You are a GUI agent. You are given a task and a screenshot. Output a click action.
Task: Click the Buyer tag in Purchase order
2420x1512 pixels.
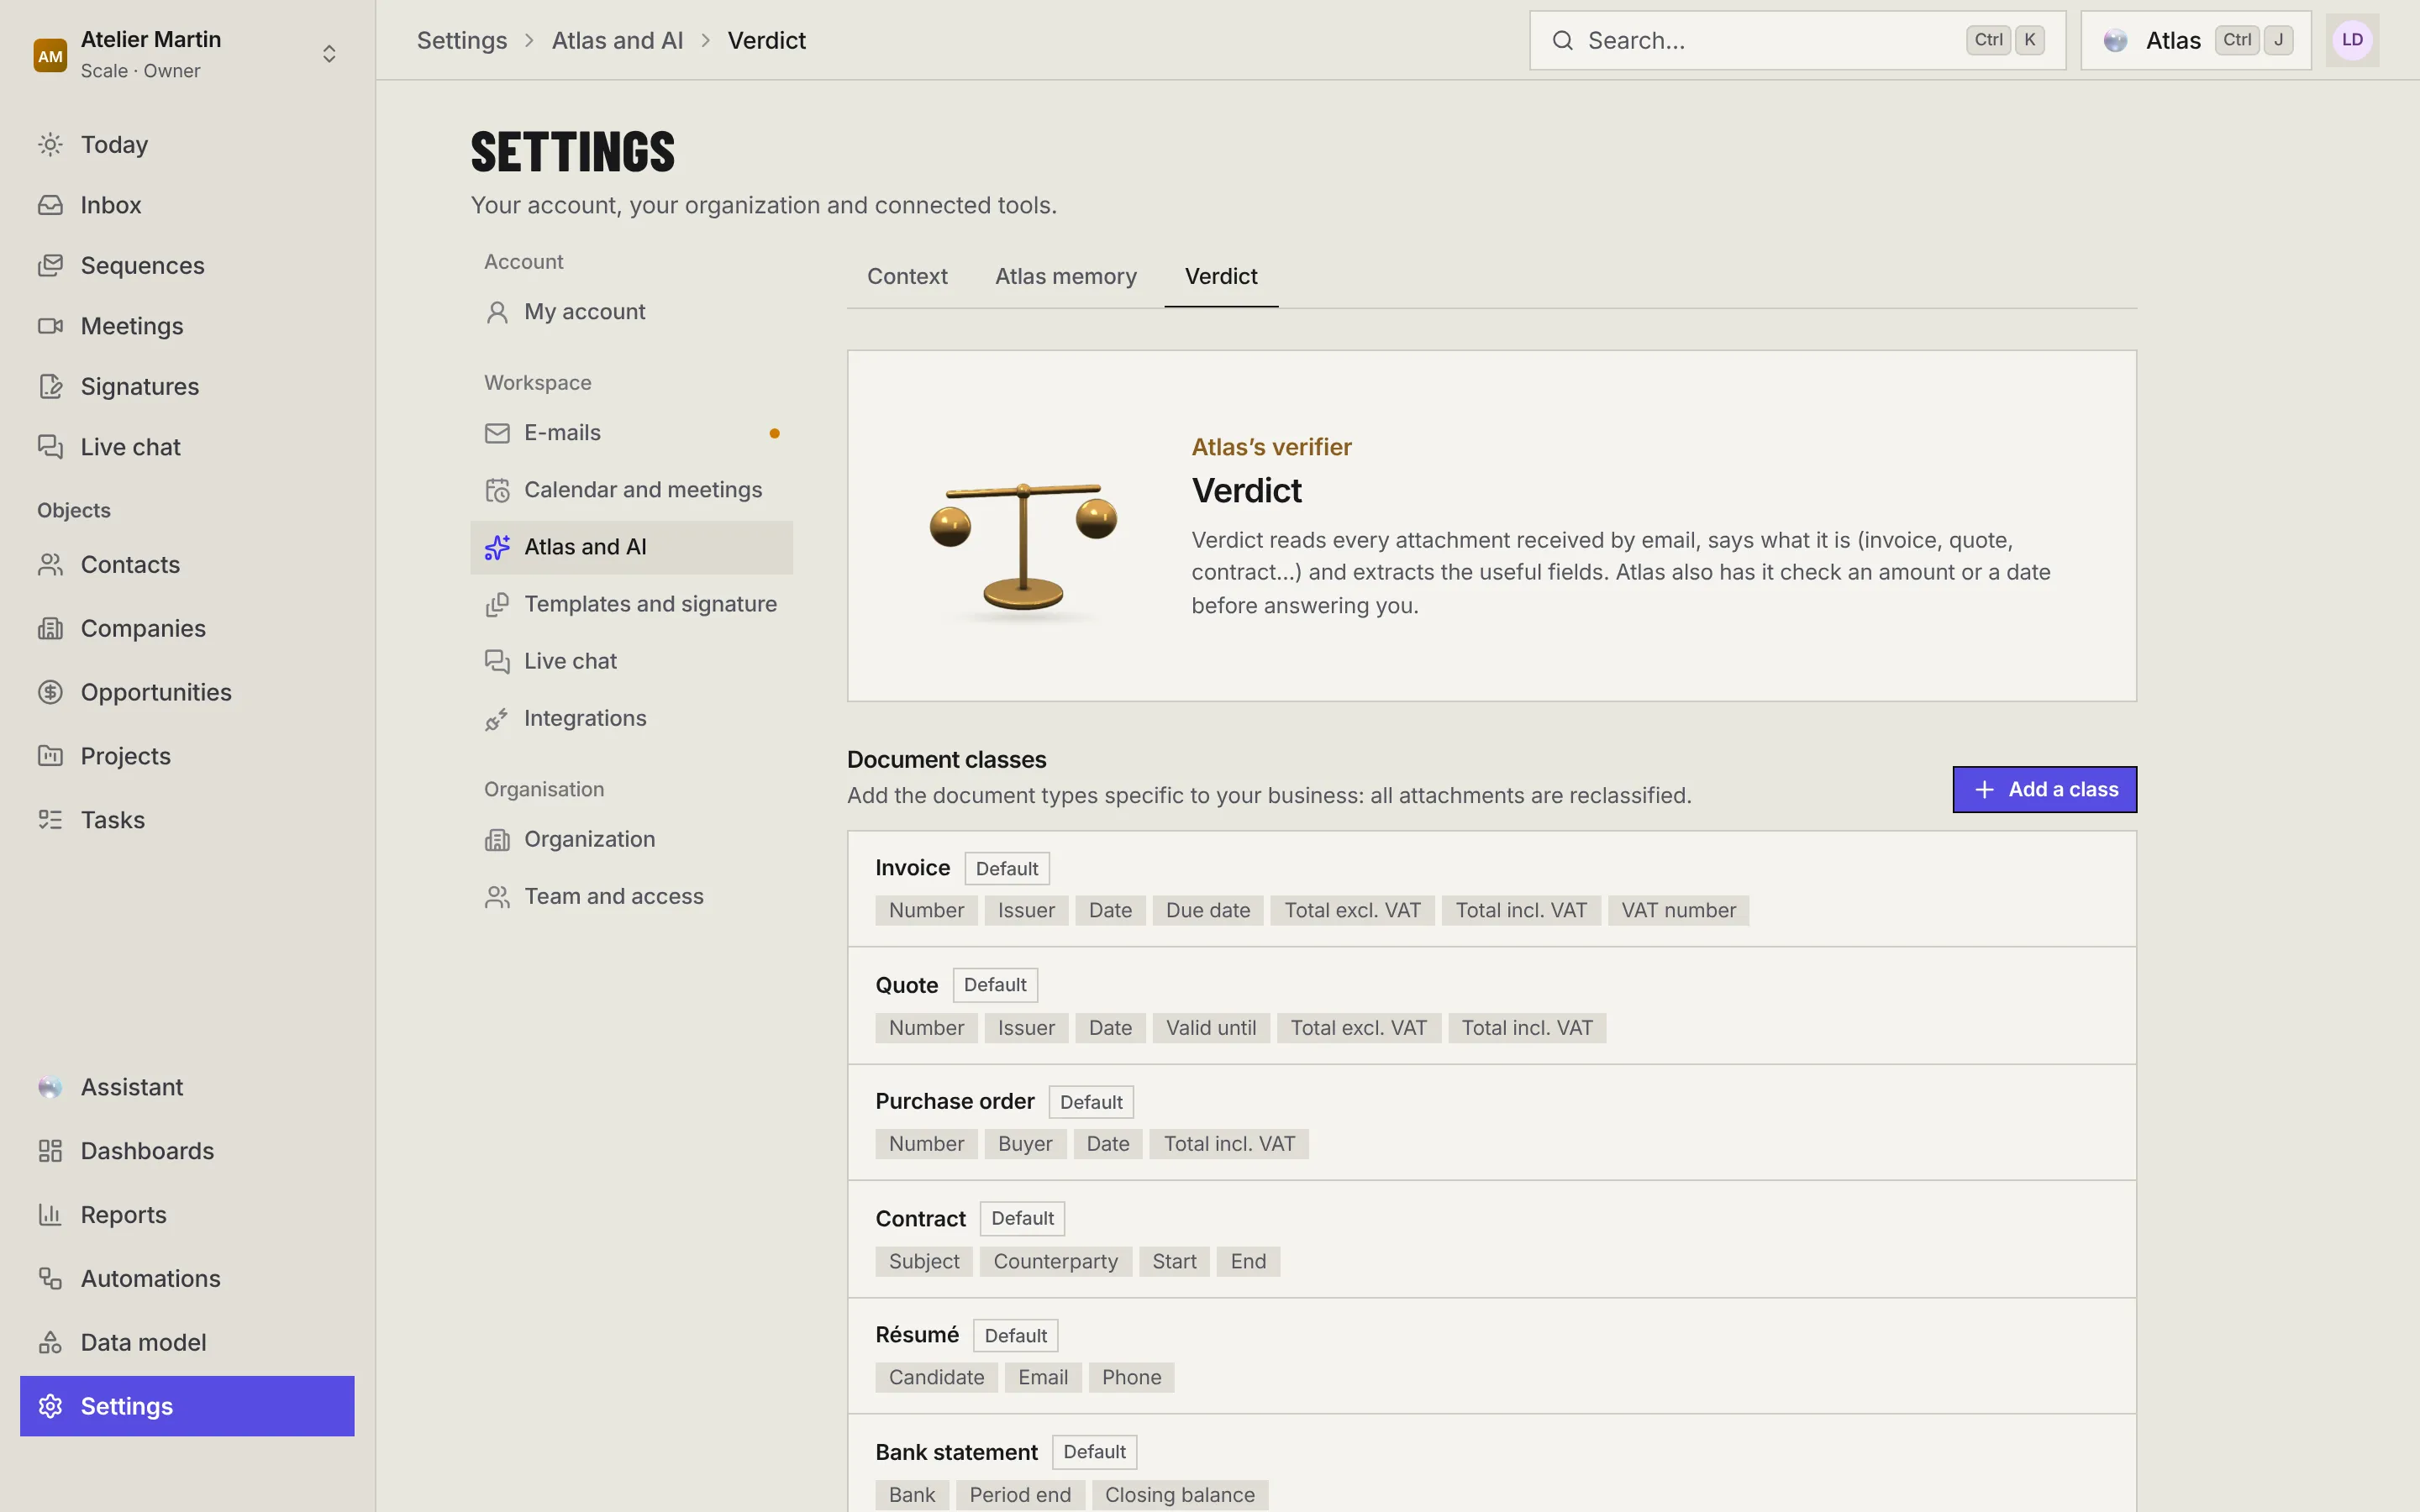tap(1025, 1144)
